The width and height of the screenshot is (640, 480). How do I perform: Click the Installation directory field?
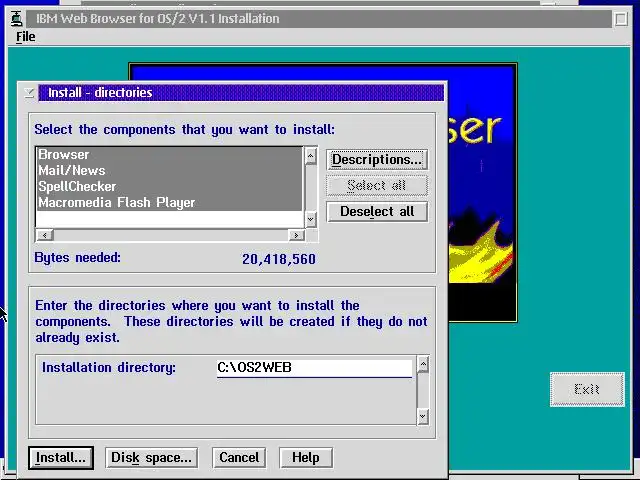click(x=314, y=368)
